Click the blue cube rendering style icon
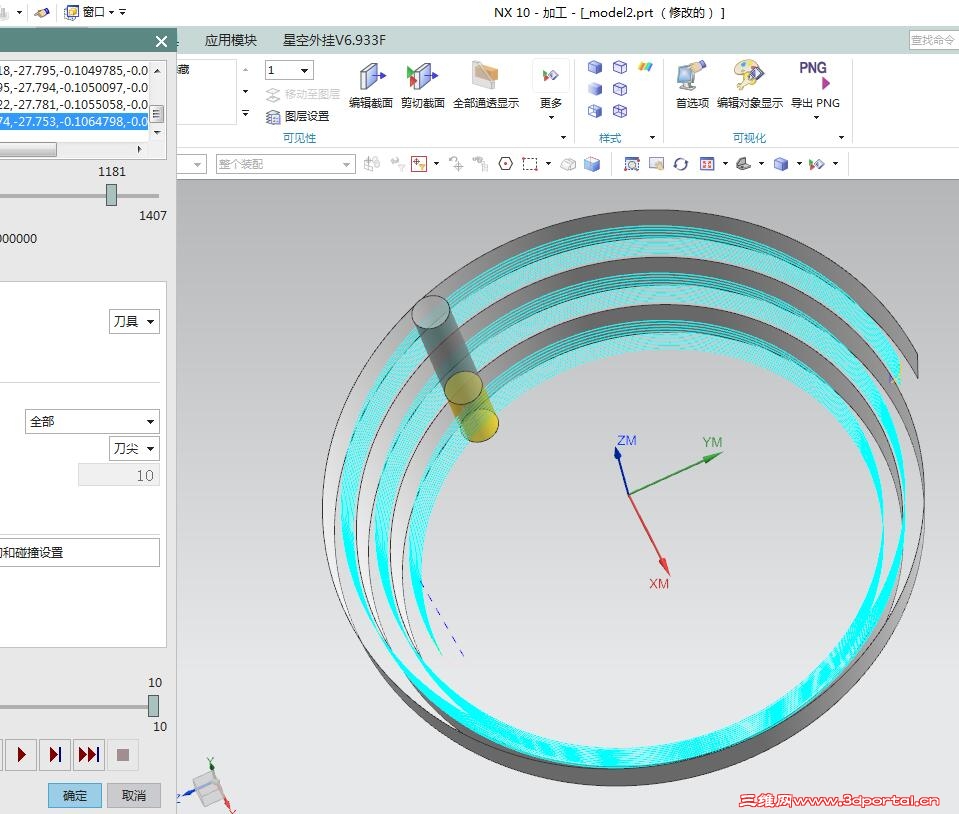959x814 pixels. [781, 164]
